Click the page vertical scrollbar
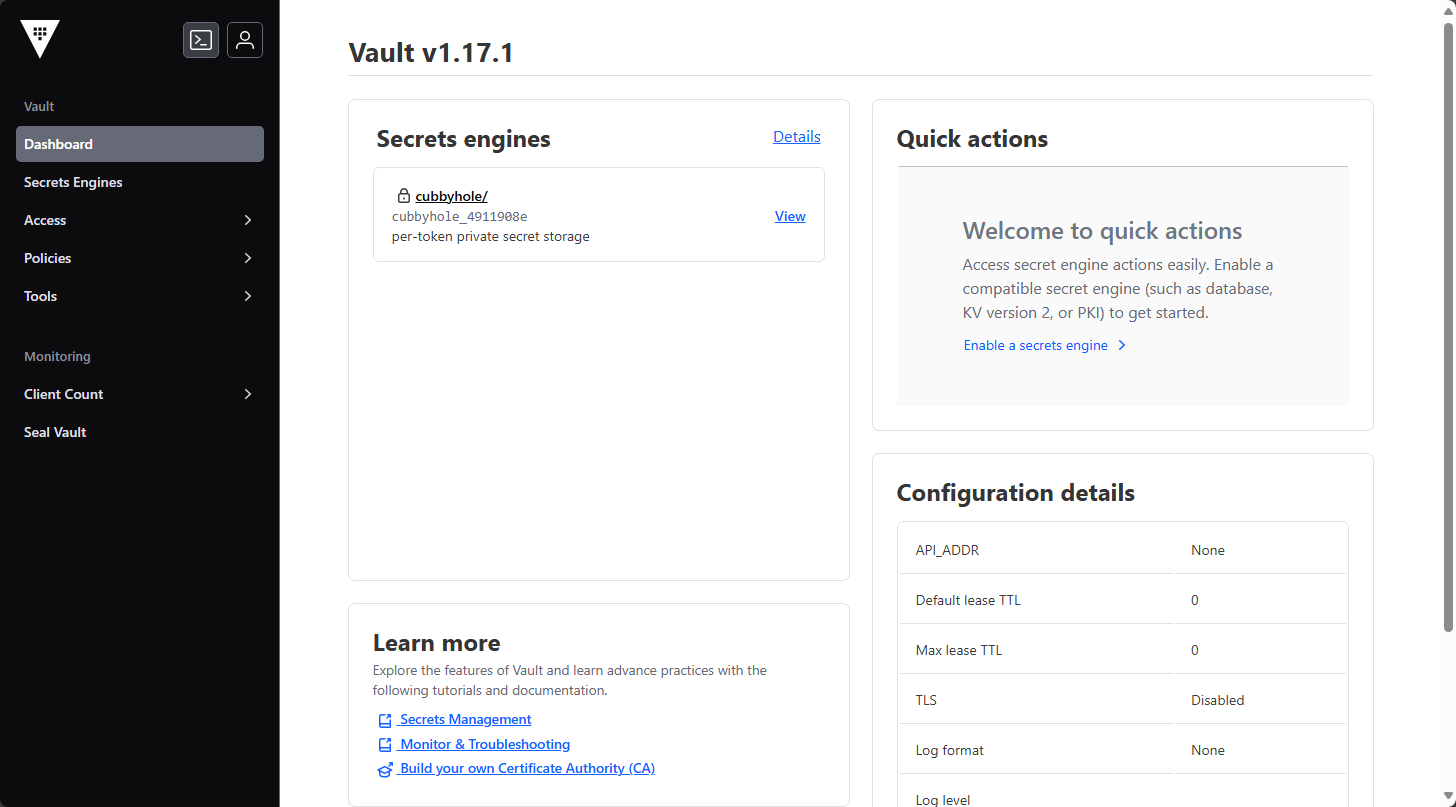1456x807 pixels. (1448, 330)
